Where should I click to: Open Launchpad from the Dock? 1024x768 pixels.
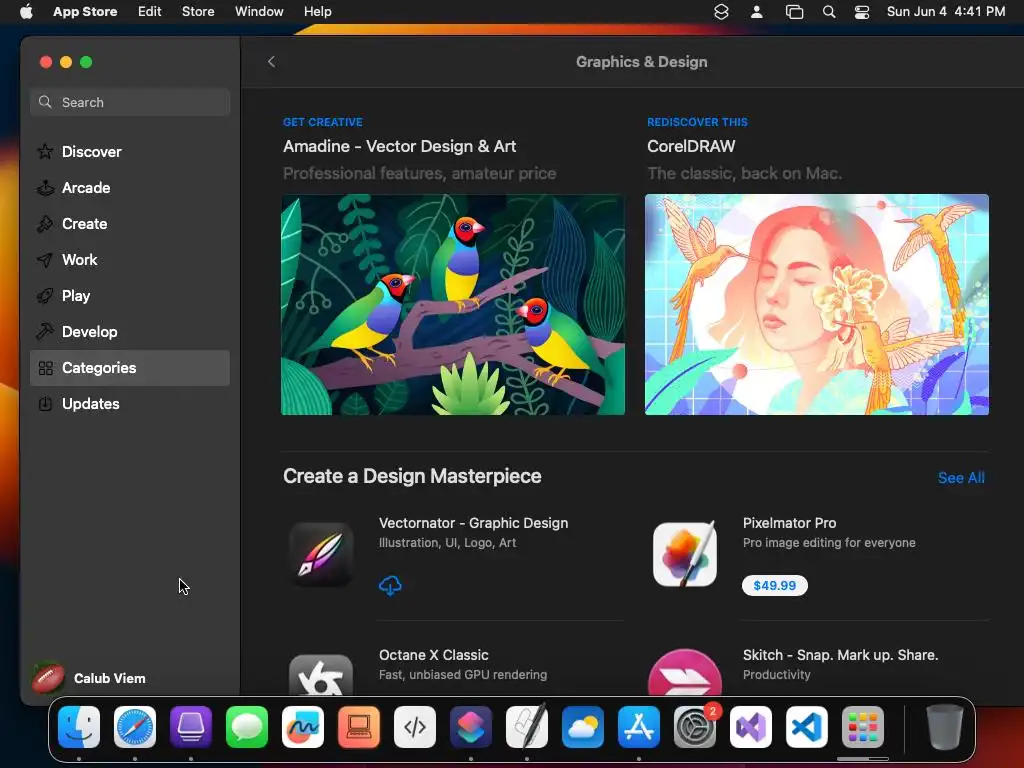863,727
